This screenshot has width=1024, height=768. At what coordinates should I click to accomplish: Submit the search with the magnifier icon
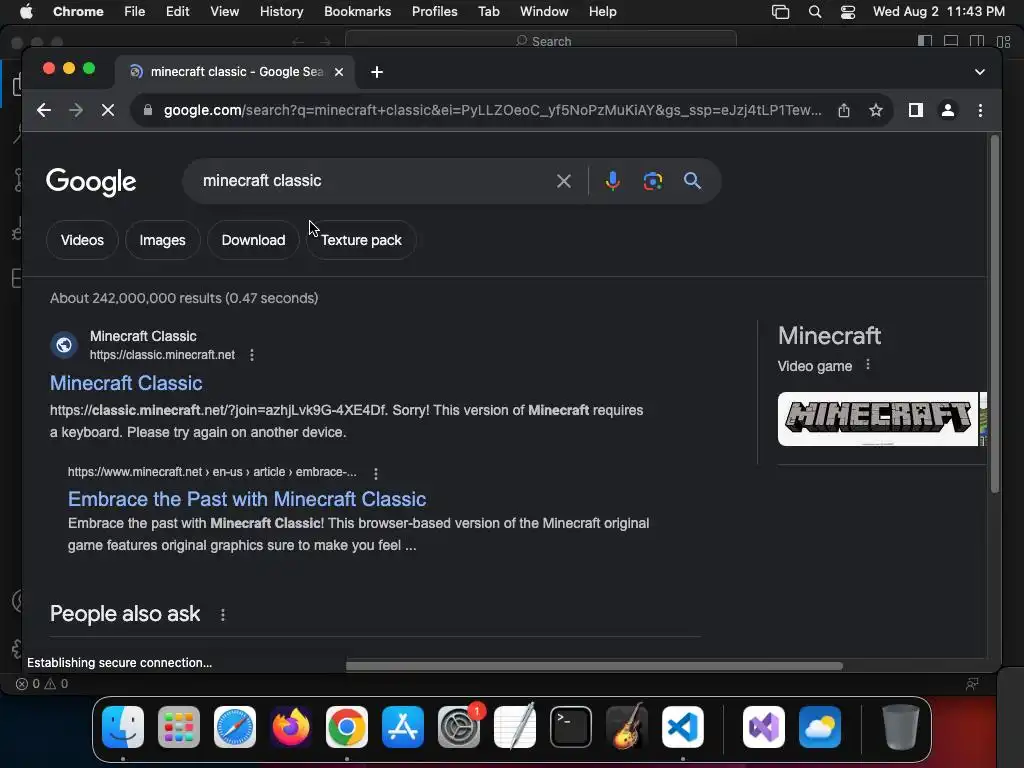(x=692, y=181)
